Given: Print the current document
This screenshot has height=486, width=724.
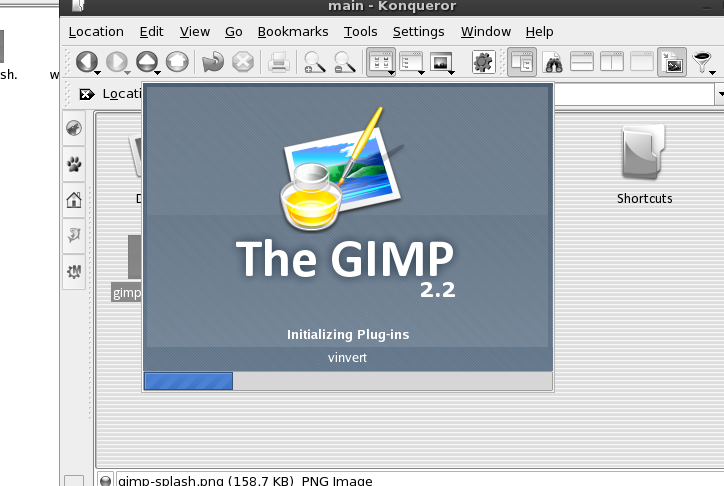Looking at the screenshot, I should [x=278, y=62].
